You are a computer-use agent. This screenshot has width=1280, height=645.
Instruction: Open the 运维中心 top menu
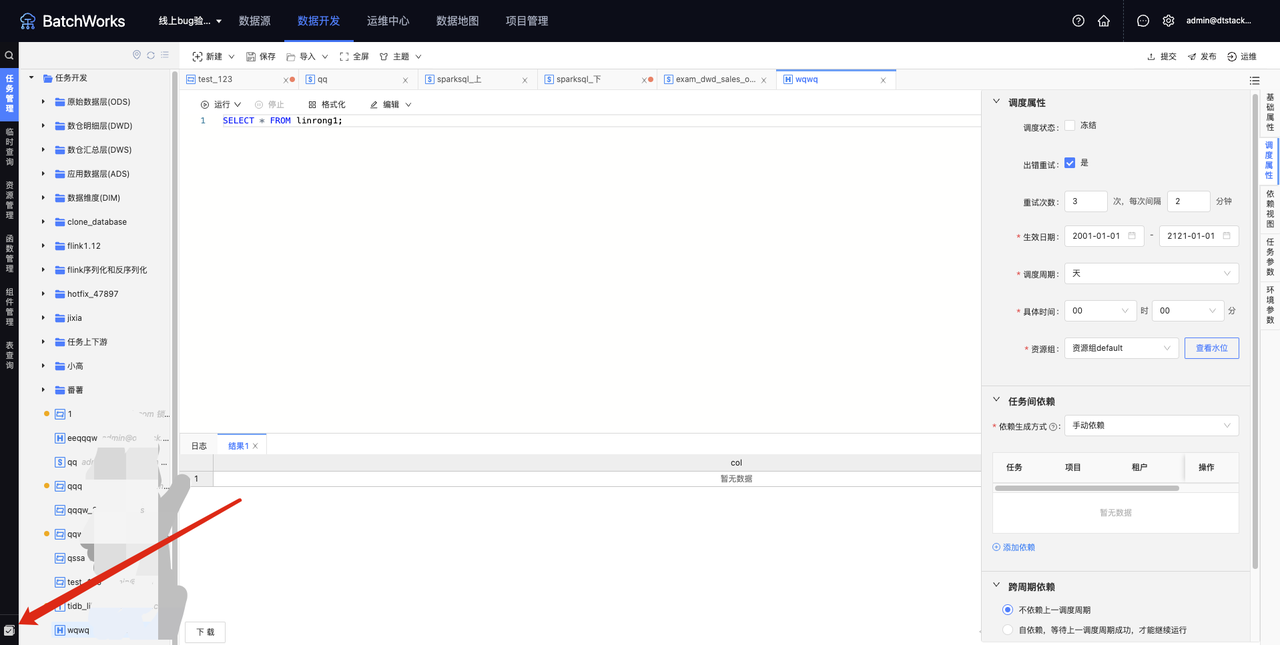388,20
